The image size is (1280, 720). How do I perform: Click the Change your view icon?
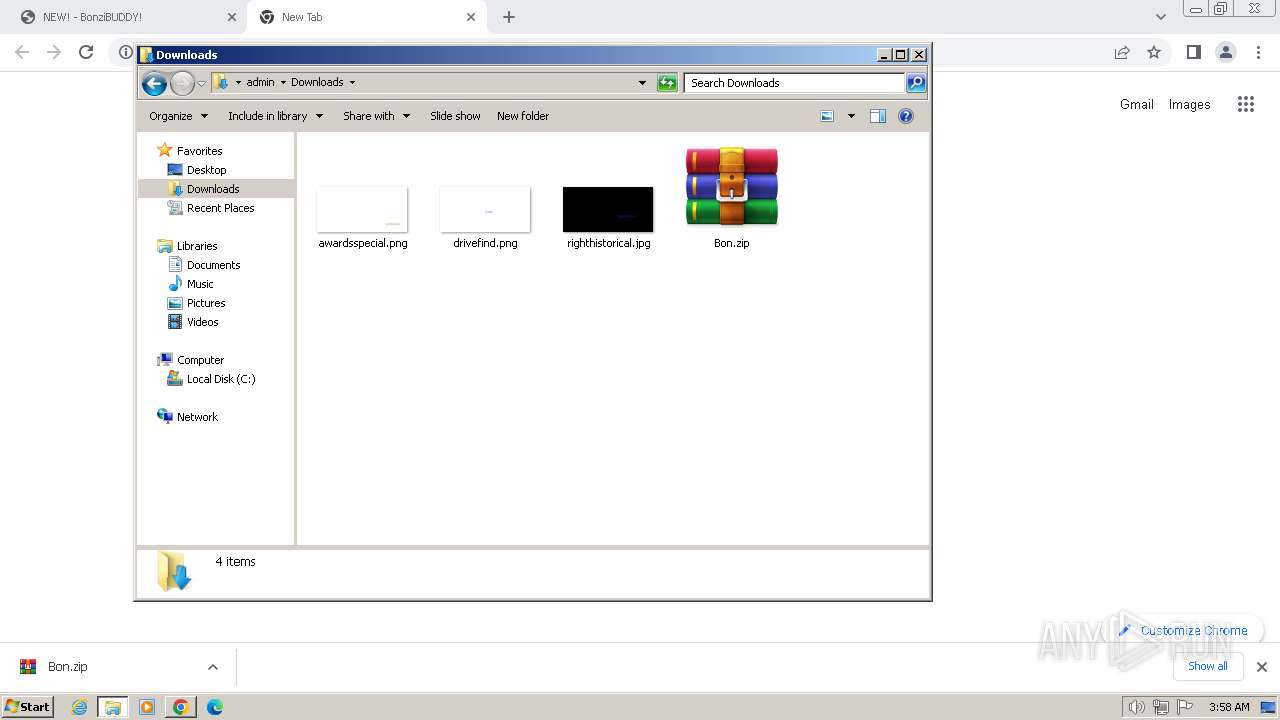point(827,116)
